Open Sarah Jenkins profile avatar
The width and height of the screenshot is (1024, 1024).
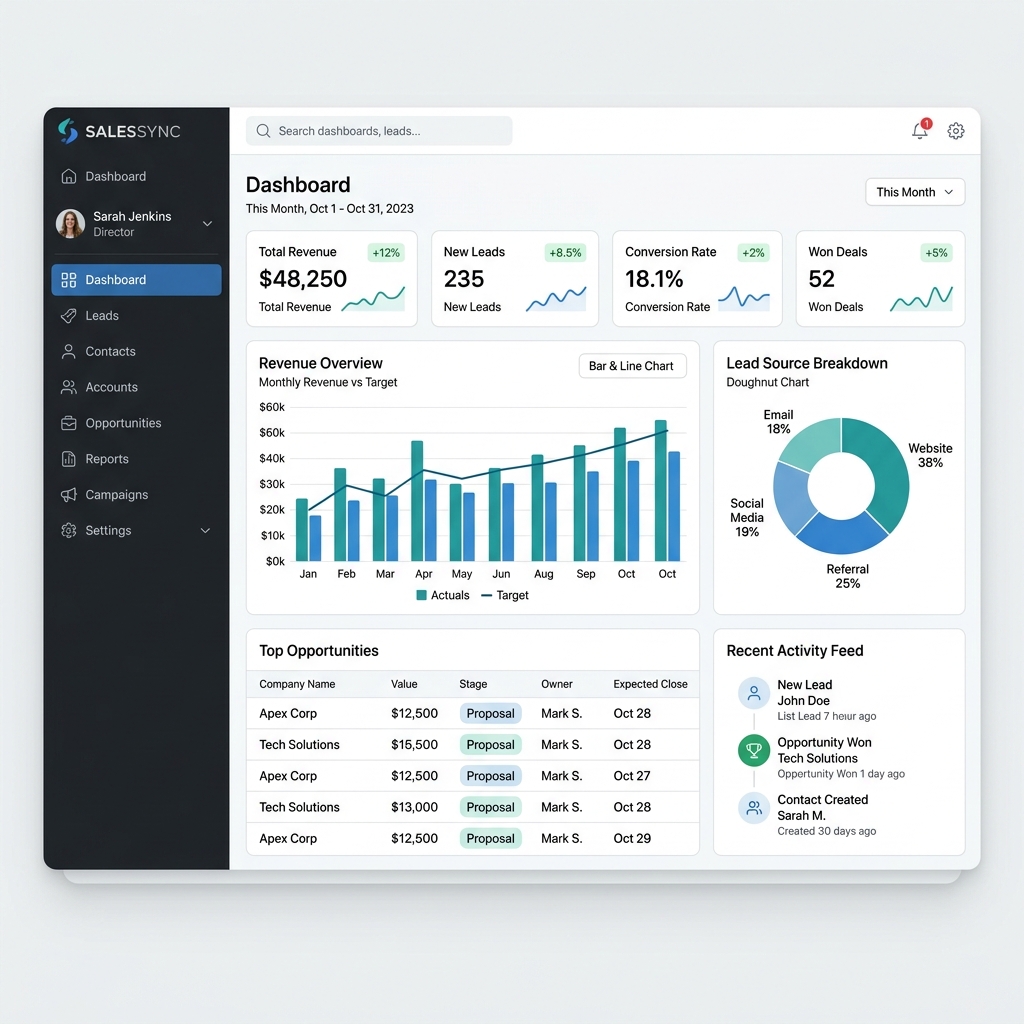(x=71, y=223)
